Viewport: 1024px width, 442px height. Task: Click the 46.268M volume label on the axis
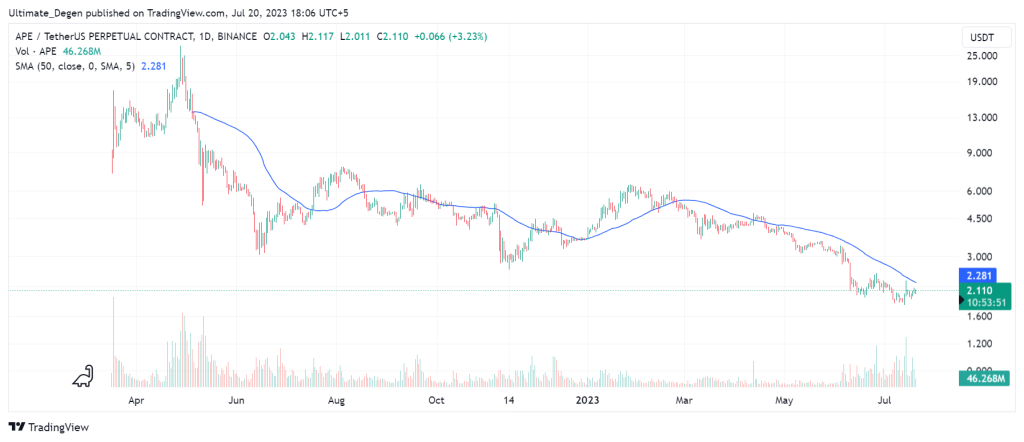click(x=985, y=378)
